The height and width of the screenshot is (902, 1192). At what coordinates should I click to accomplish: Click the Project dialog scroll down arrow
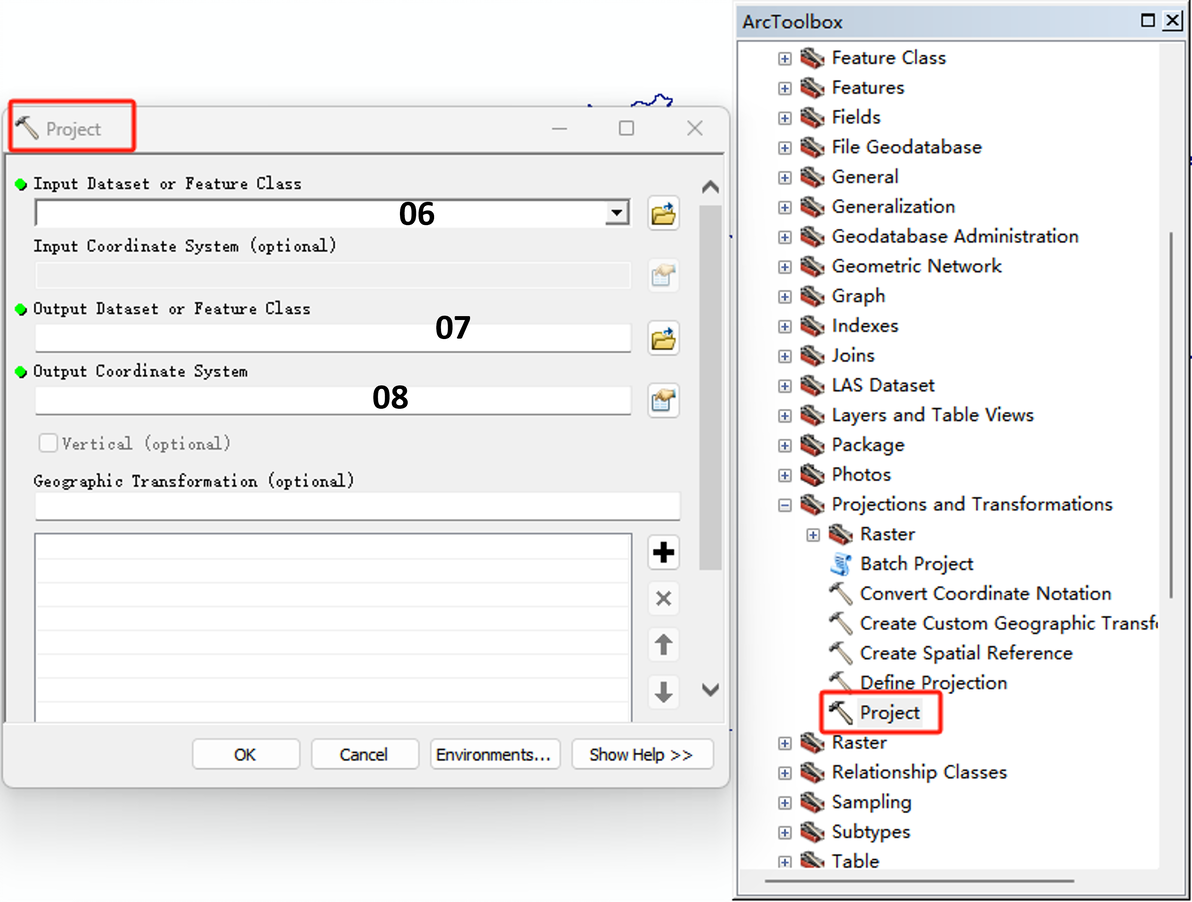pos(710,690)
